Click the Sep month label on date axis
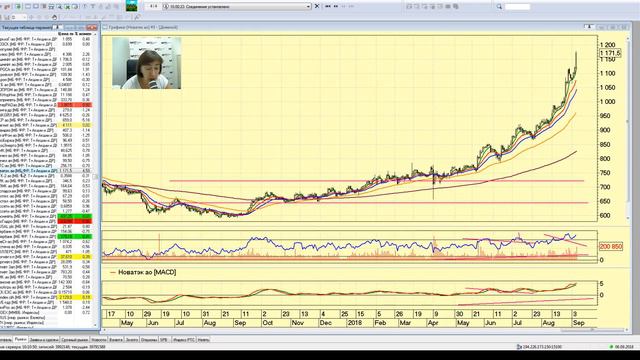640x360 pixels. (x=578, y=323)
